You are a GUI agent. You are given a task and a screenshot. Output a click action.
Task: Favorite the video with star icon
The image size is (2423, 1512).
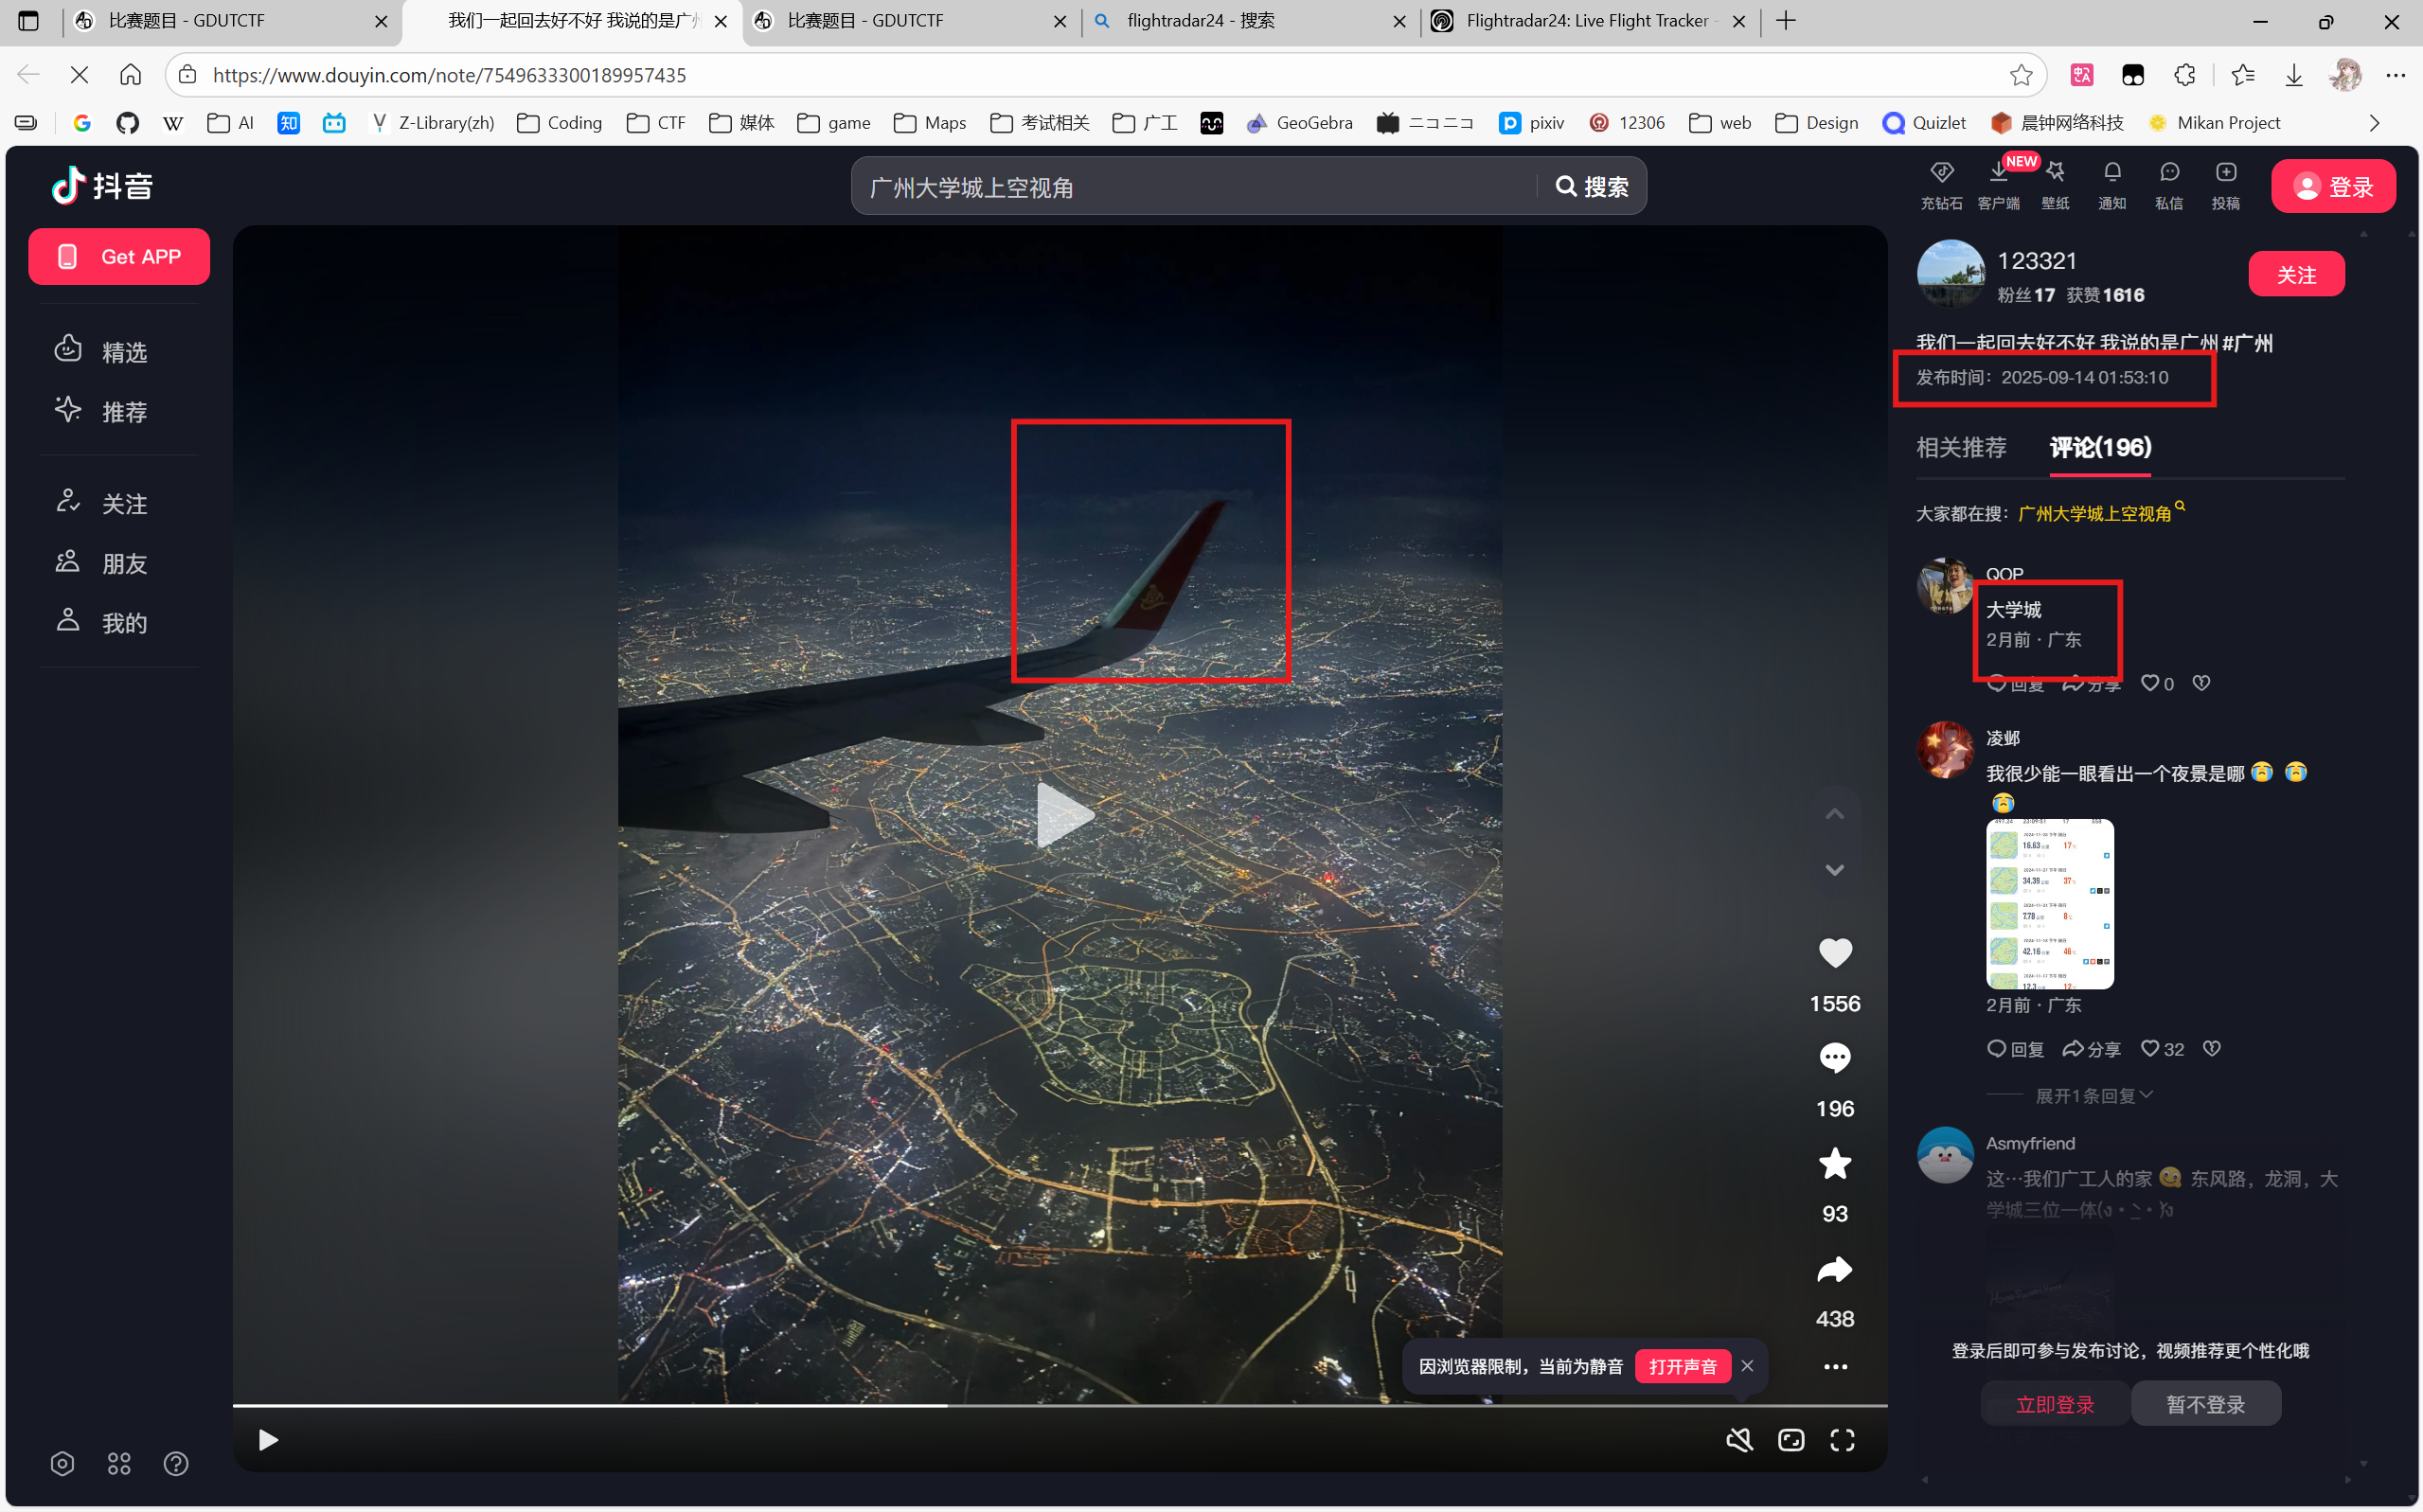coord(1834,1163)
